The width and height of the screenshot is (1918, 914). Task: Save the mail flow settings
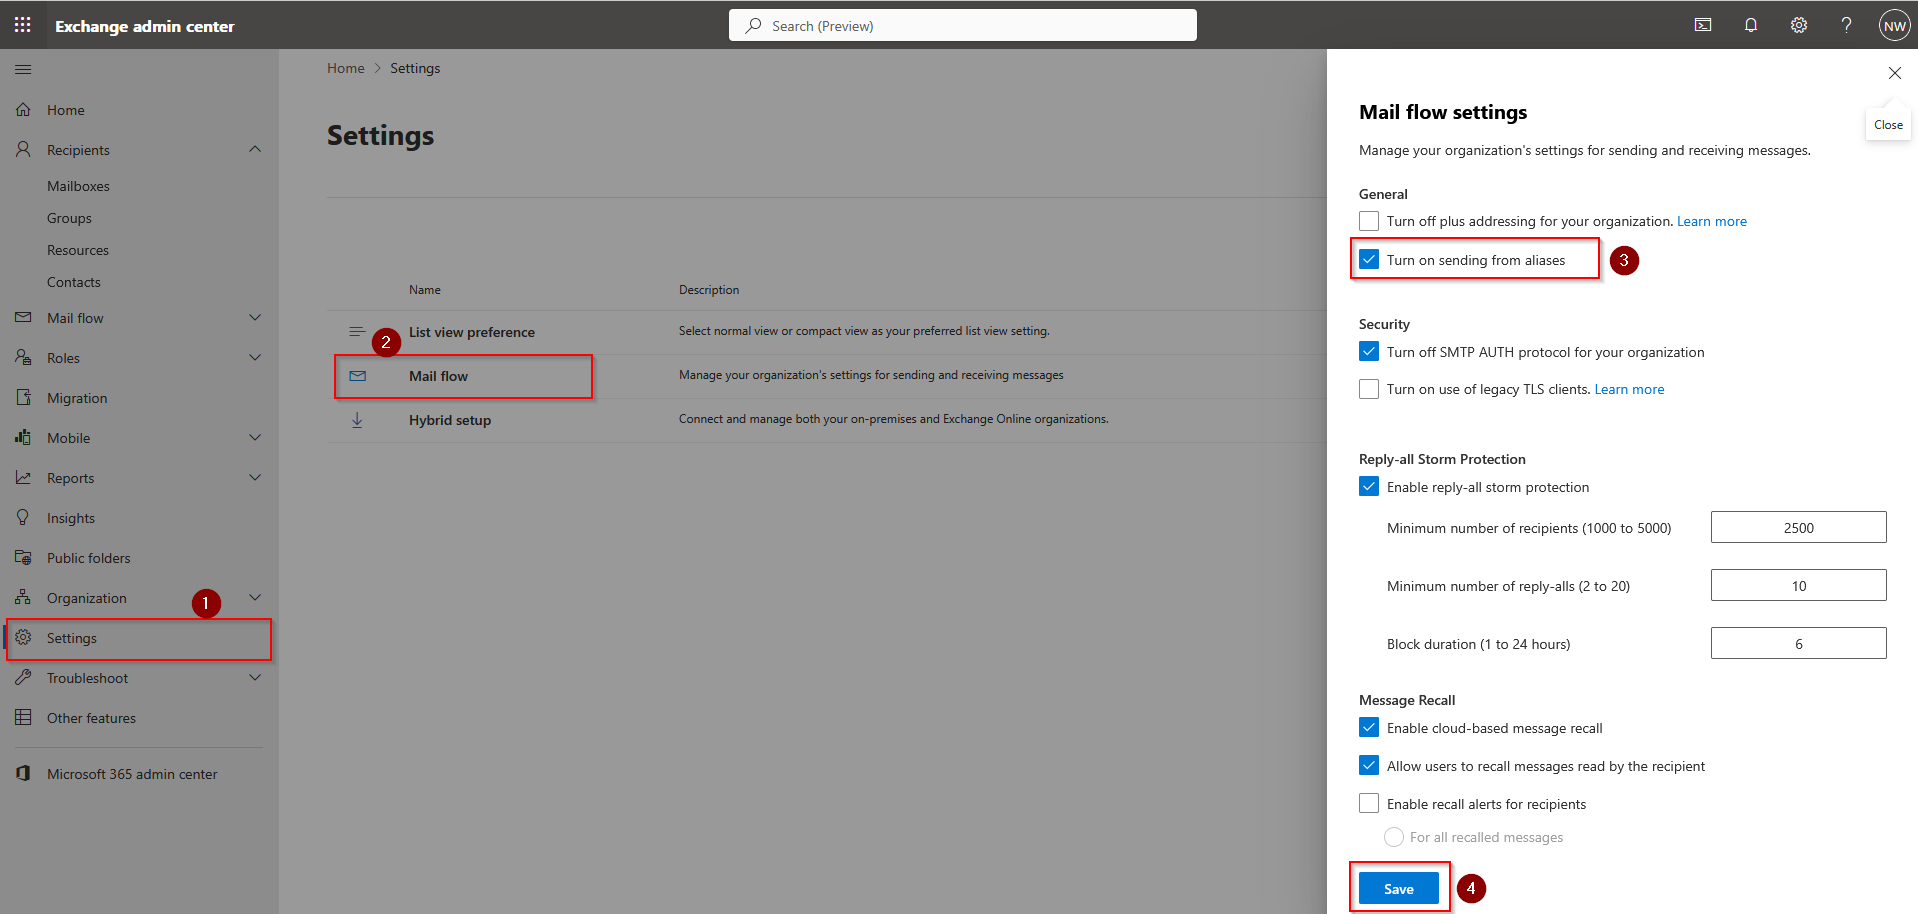pos(1399,888)
